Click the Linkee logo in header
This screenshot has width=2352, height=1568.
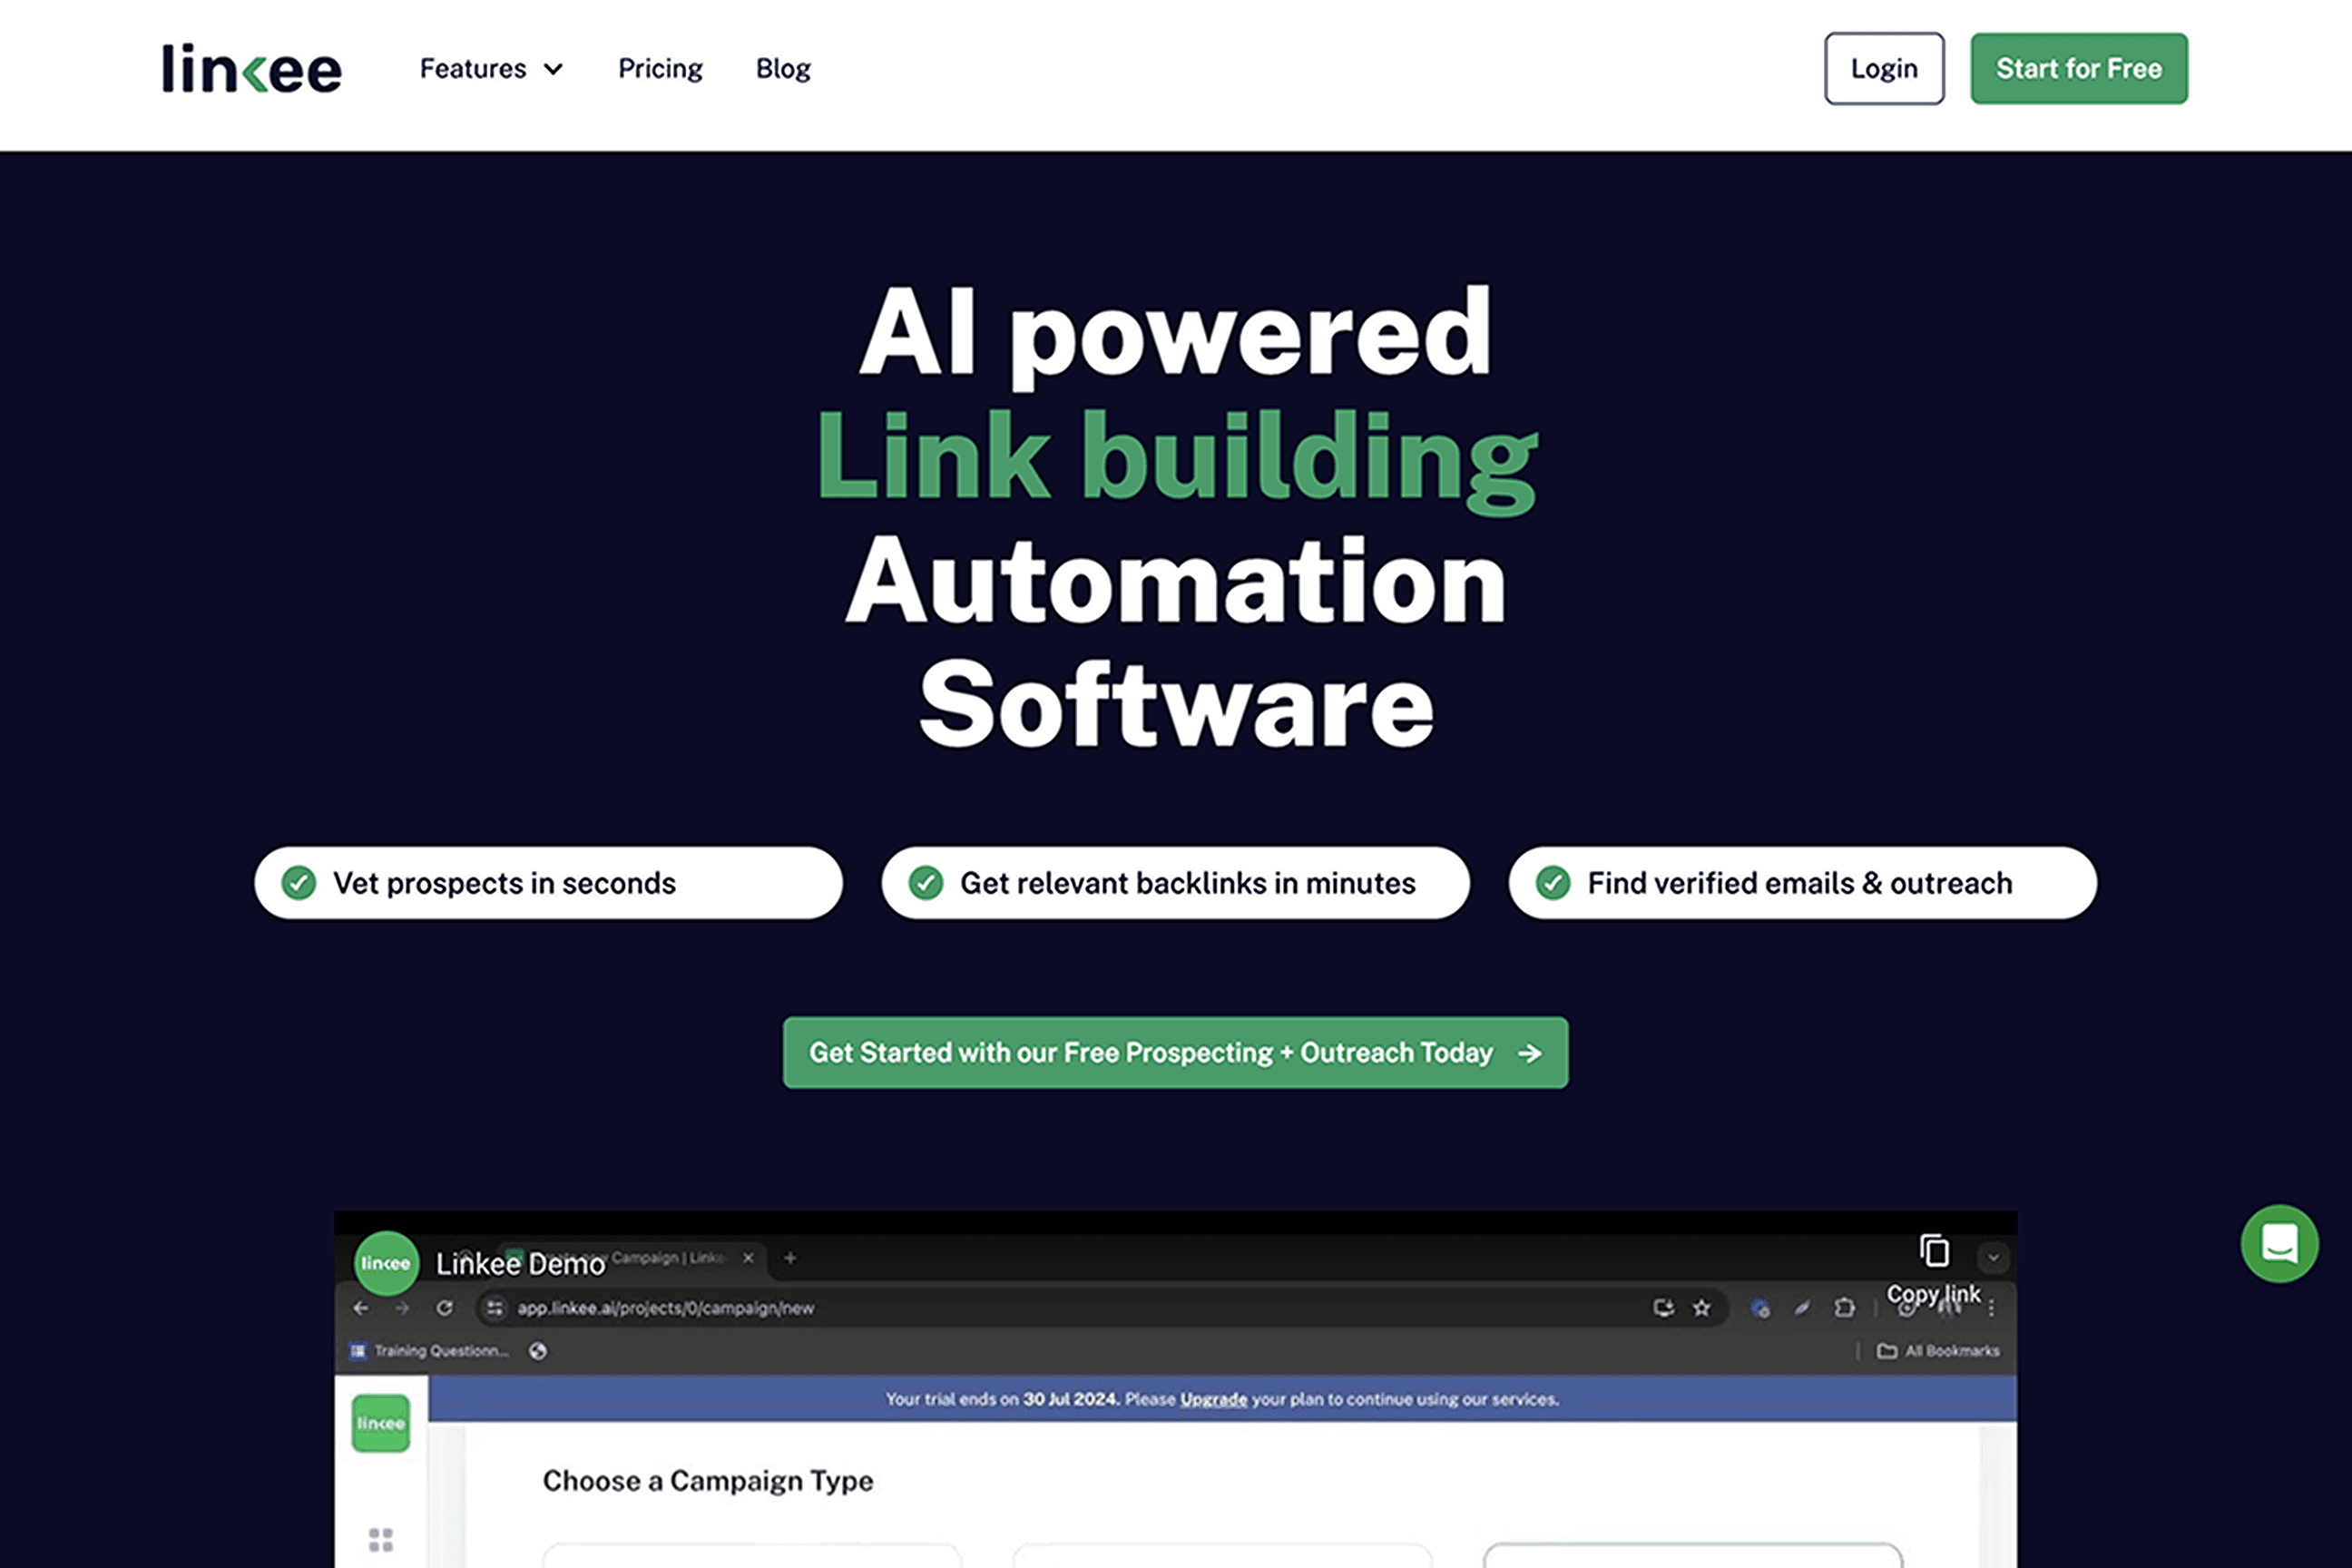coord(251,69)
